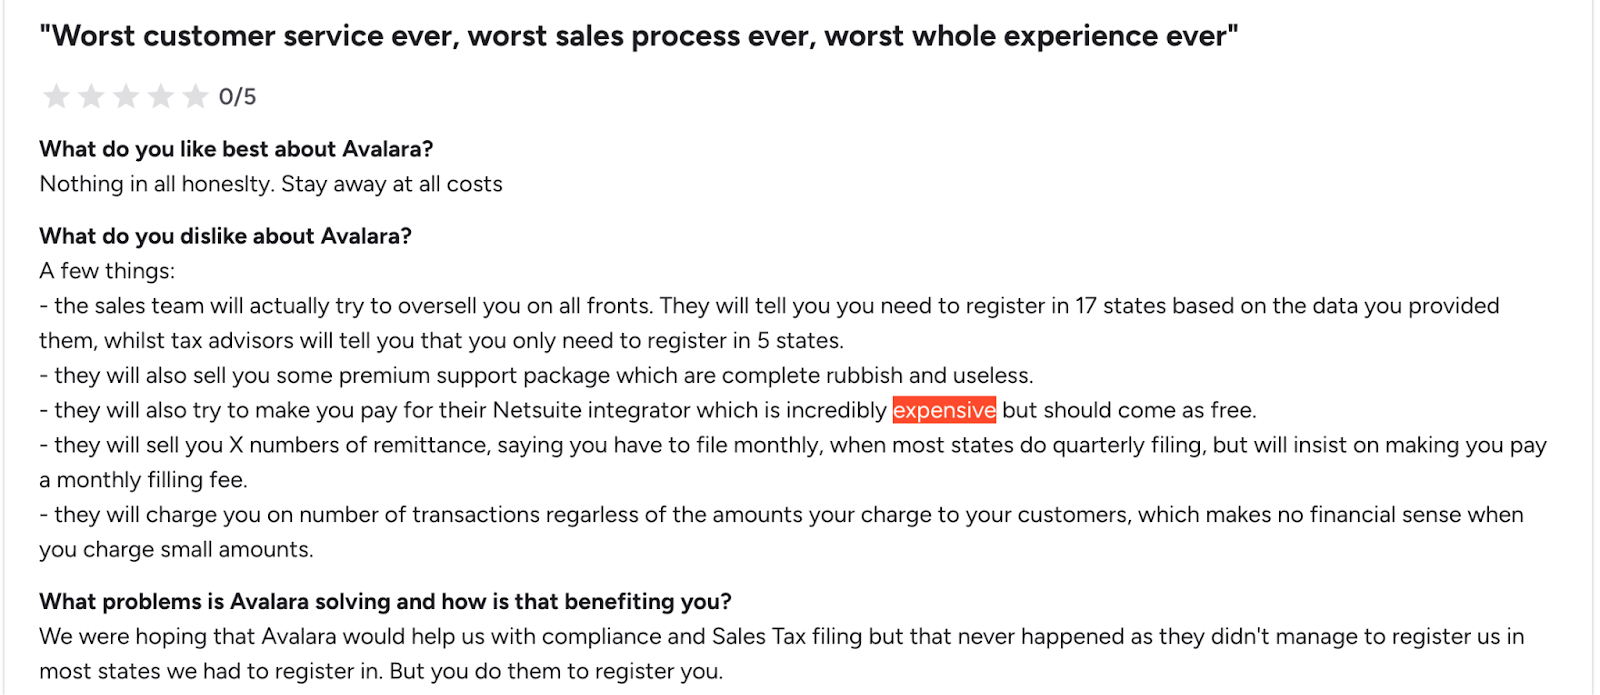This screenshot has height=695, width=1600.
Task: Click the last line 'most states we had to register in'
Action: coord(381,671)
